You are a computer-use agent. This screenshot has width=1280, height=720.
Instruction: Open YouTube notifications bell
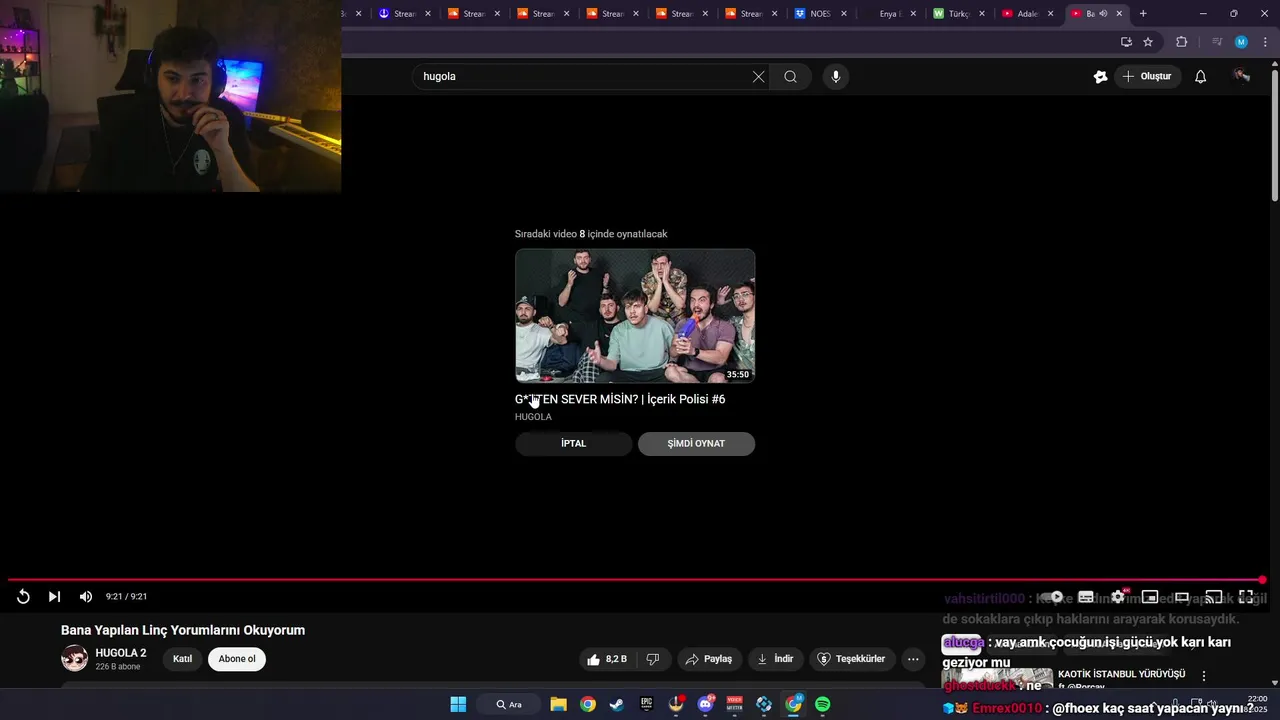click(1201, 77)
